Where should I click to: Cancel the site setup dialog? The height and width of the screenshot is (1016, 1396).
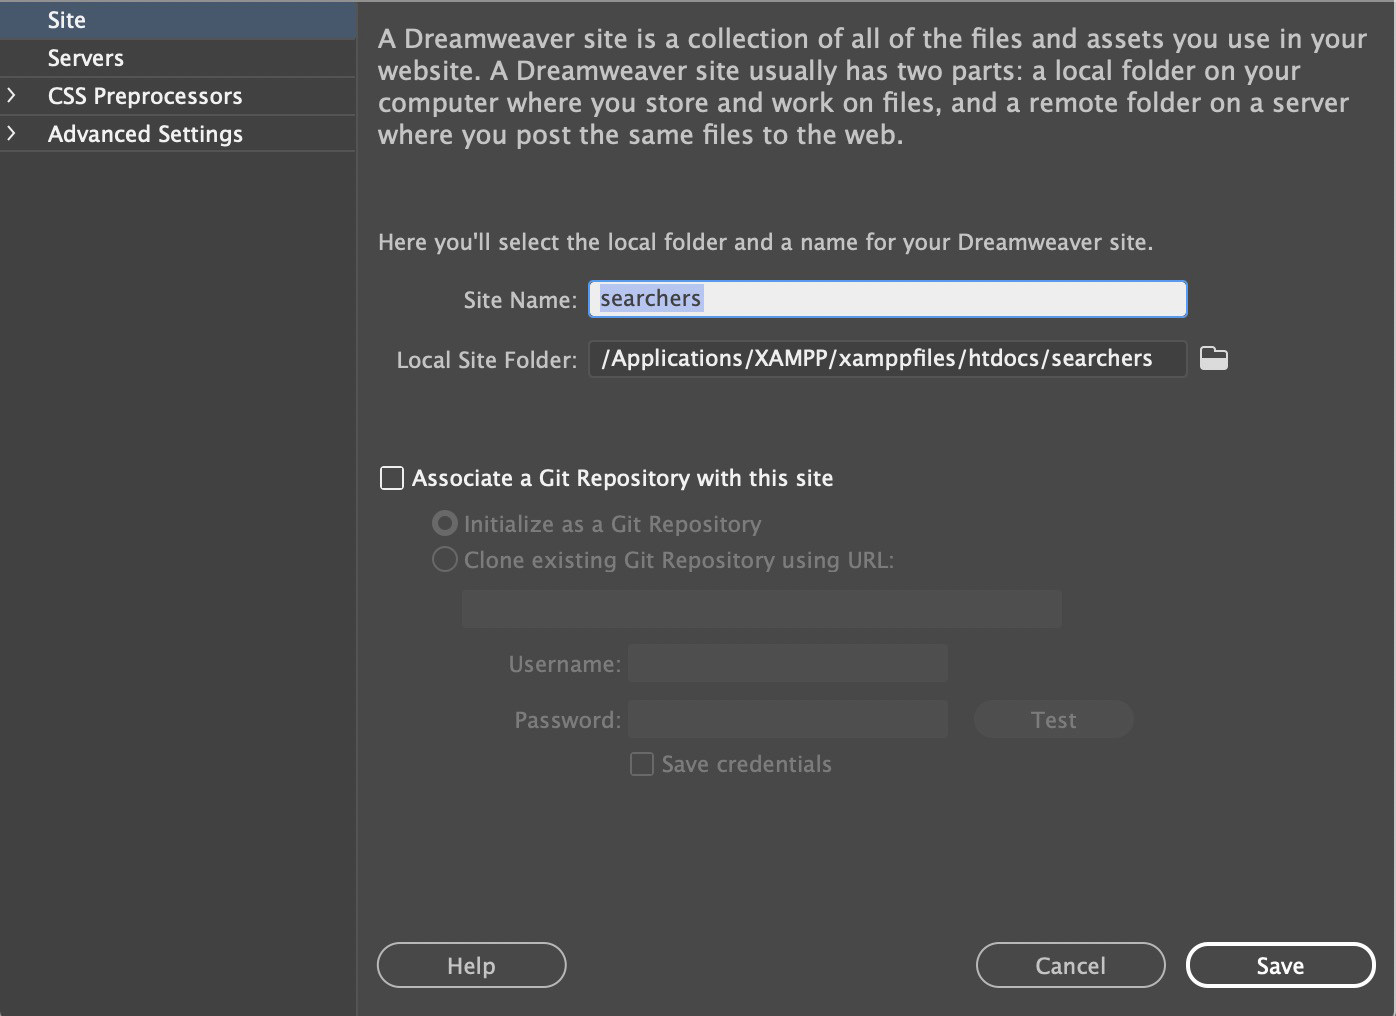coord(1069,965)
